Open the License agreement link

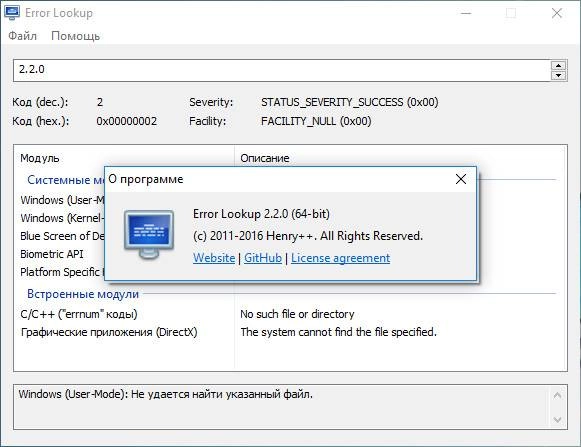[340, 258]
